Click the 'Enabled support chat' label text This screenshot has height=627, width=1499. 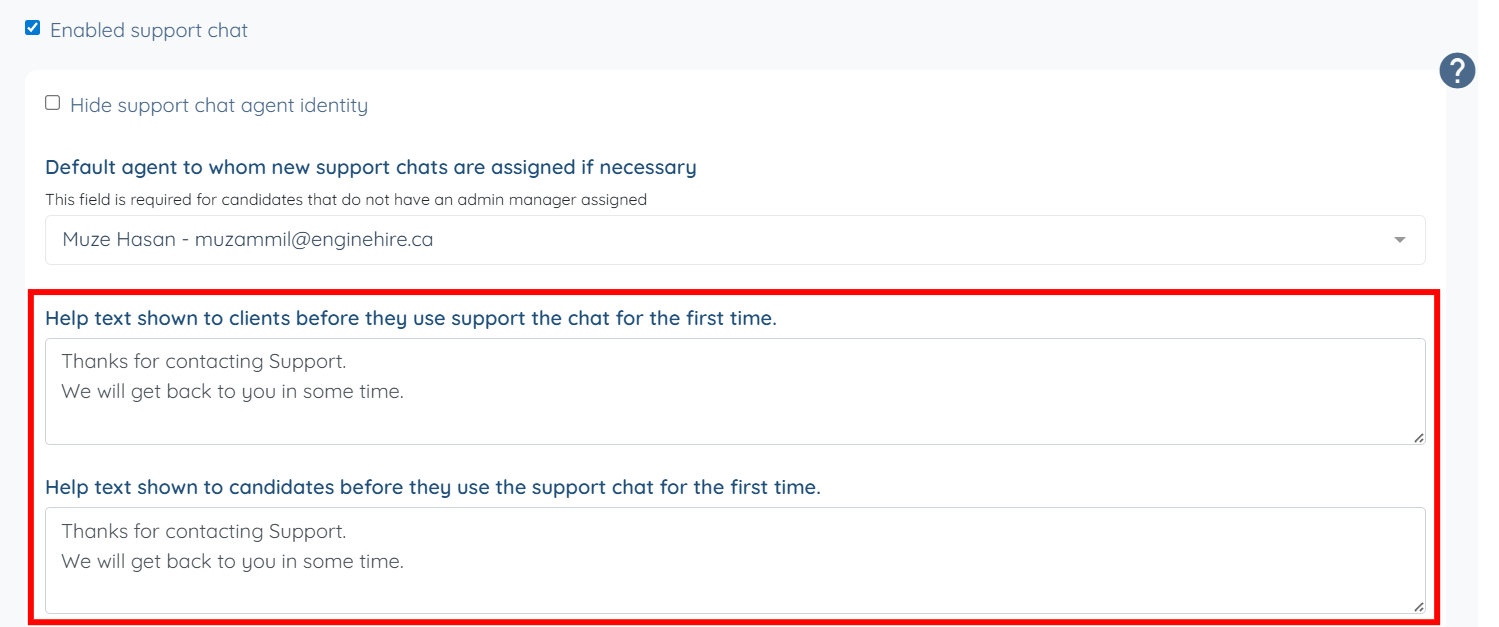click(x=149, y=30)
